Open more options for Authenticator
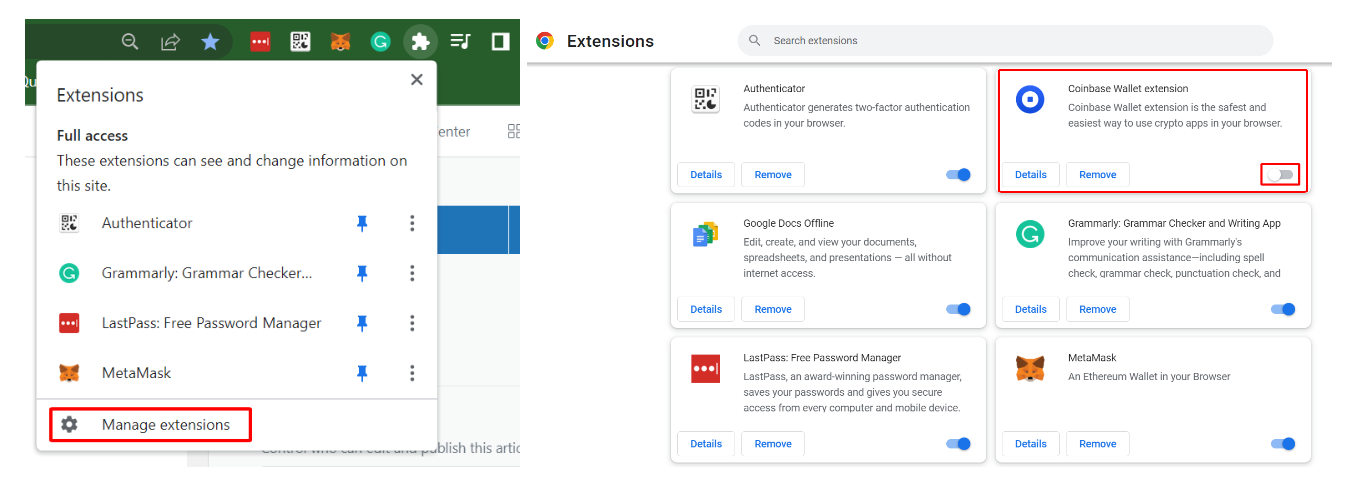Screen dimensions: 1356x492 (412, 223)
